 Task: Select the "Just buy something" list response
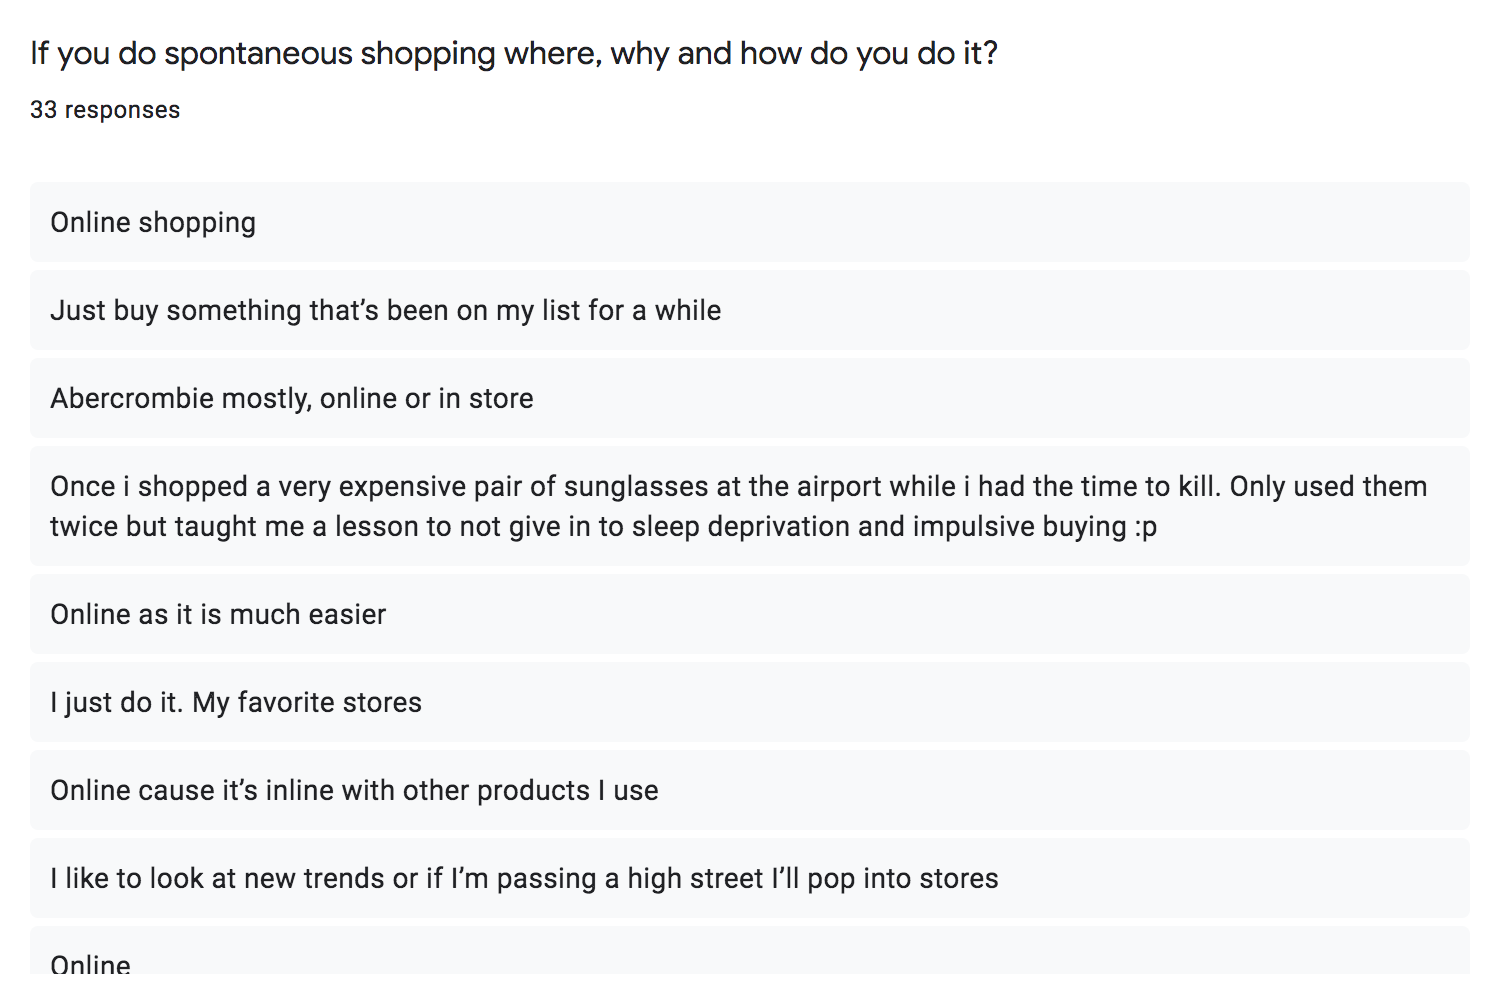[750, 310]
